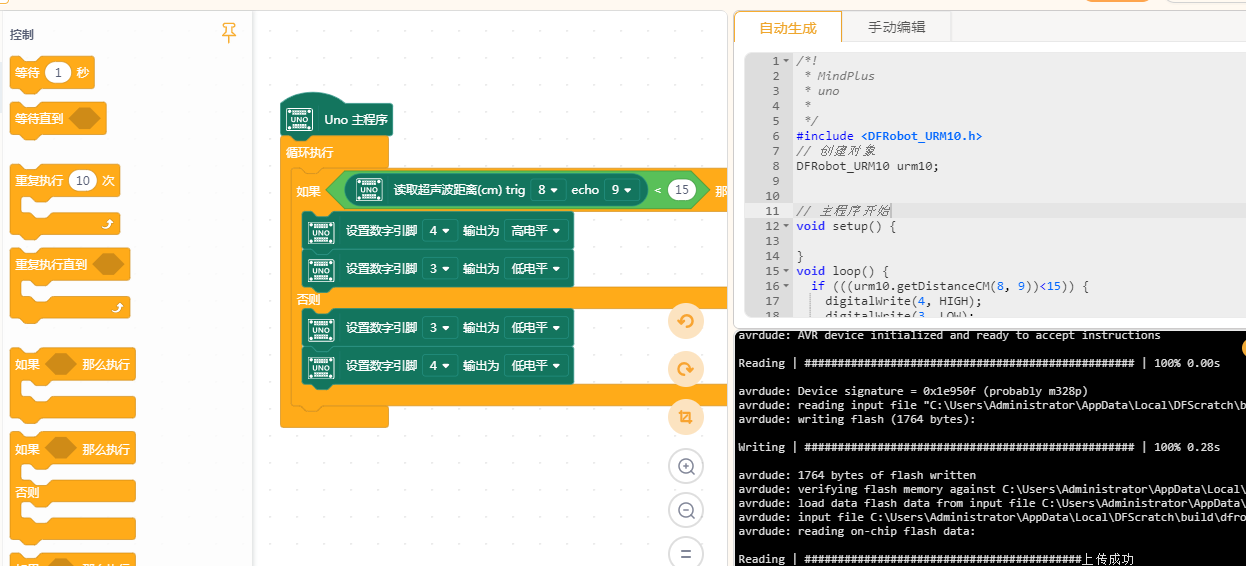Click the 否则 label in workspace script
This screenshot has height=566, width=1246.
tap(308, 298)
